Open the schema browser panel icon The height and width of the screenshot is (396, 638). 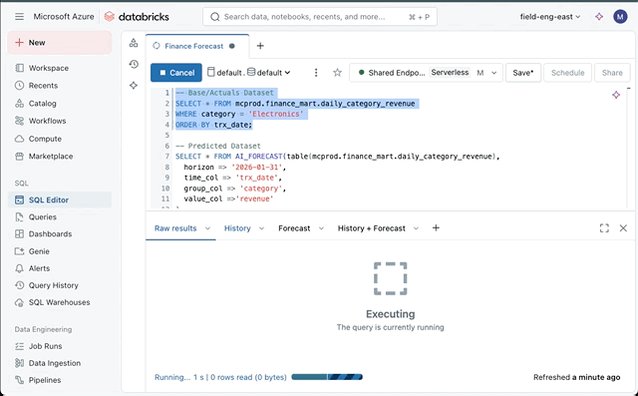pyautogui.click(x=133, y=43)
